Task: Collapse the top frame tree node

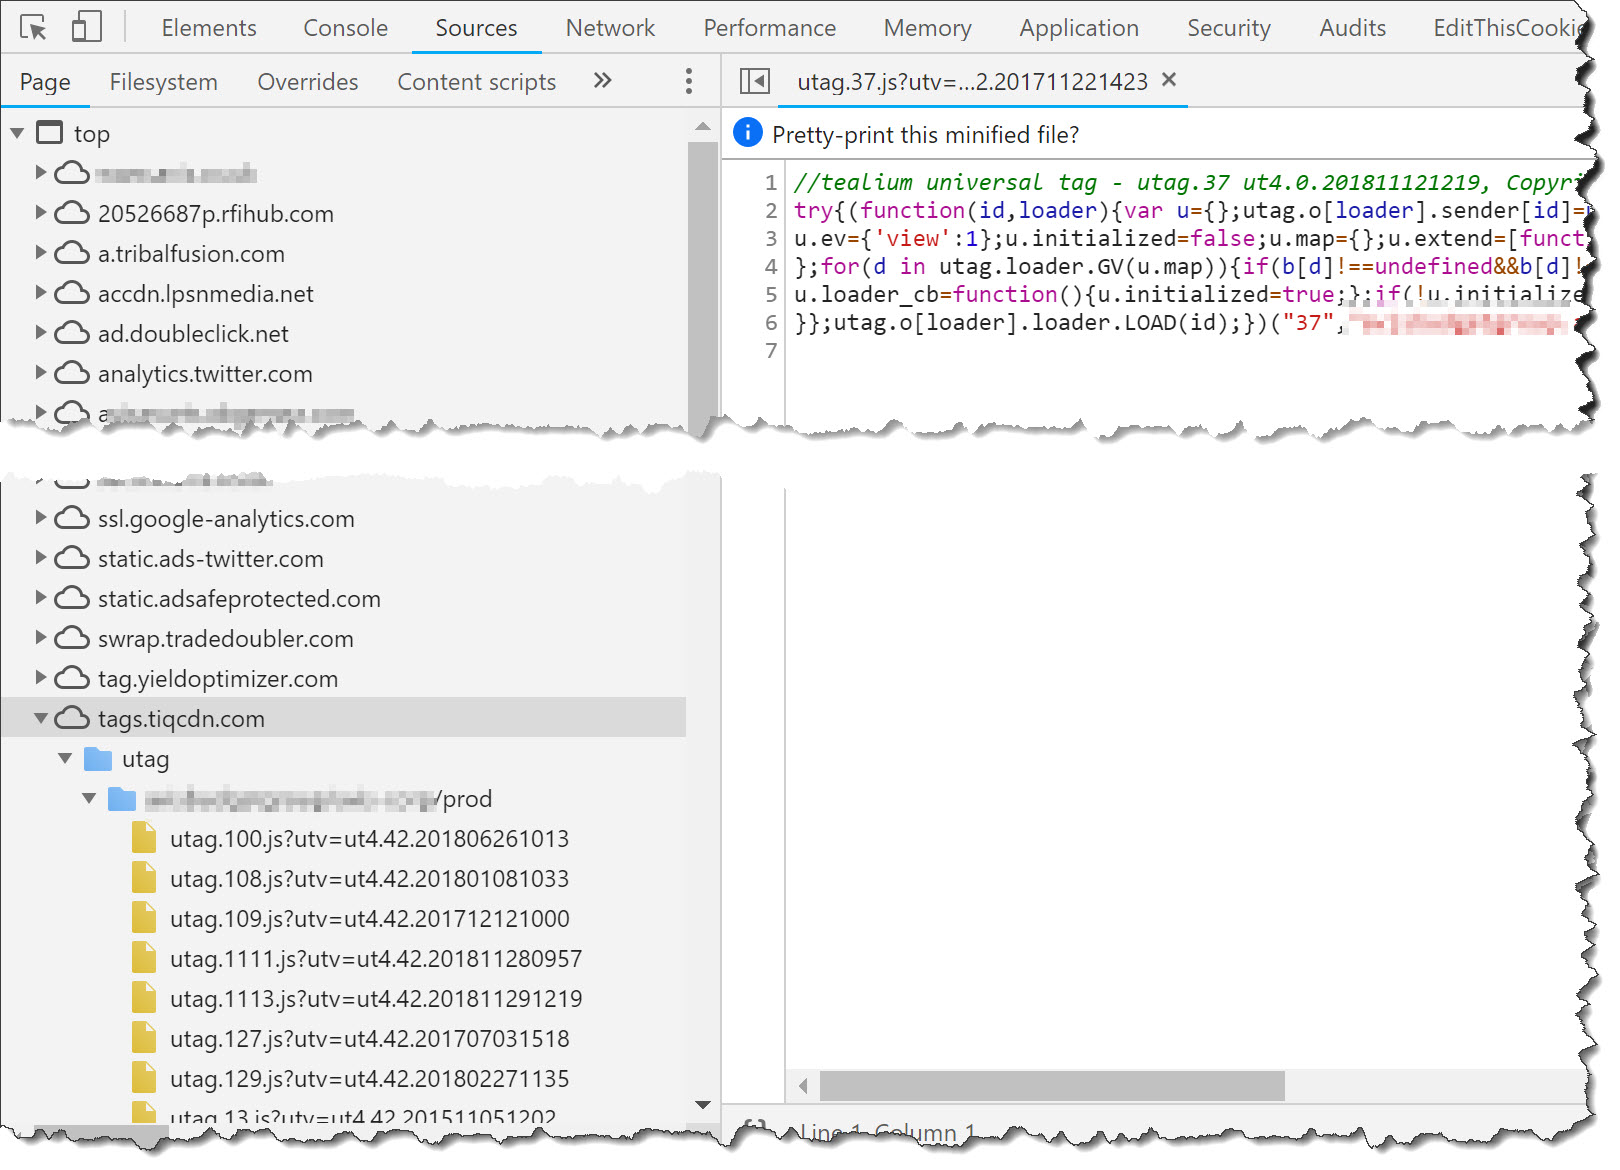Action: (17, 133)
